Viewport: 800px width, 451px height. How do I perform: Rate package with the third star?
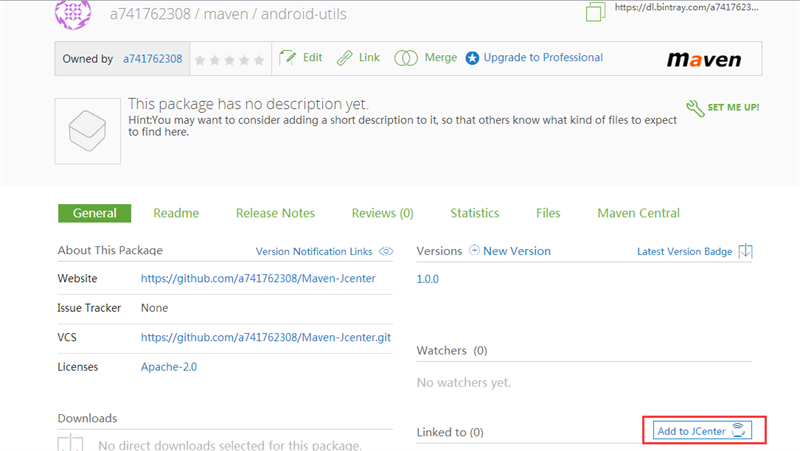[x=230, y=60]
